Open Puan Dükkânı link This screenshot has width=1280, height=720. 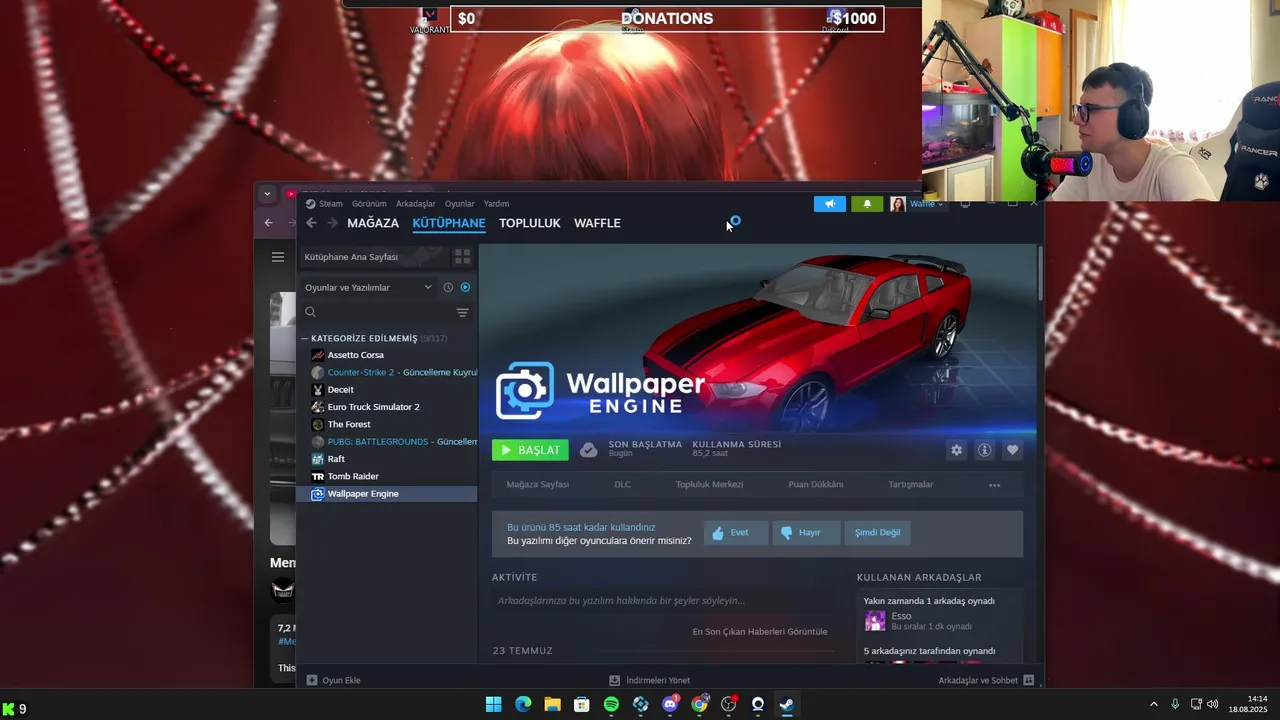(816, 485)
